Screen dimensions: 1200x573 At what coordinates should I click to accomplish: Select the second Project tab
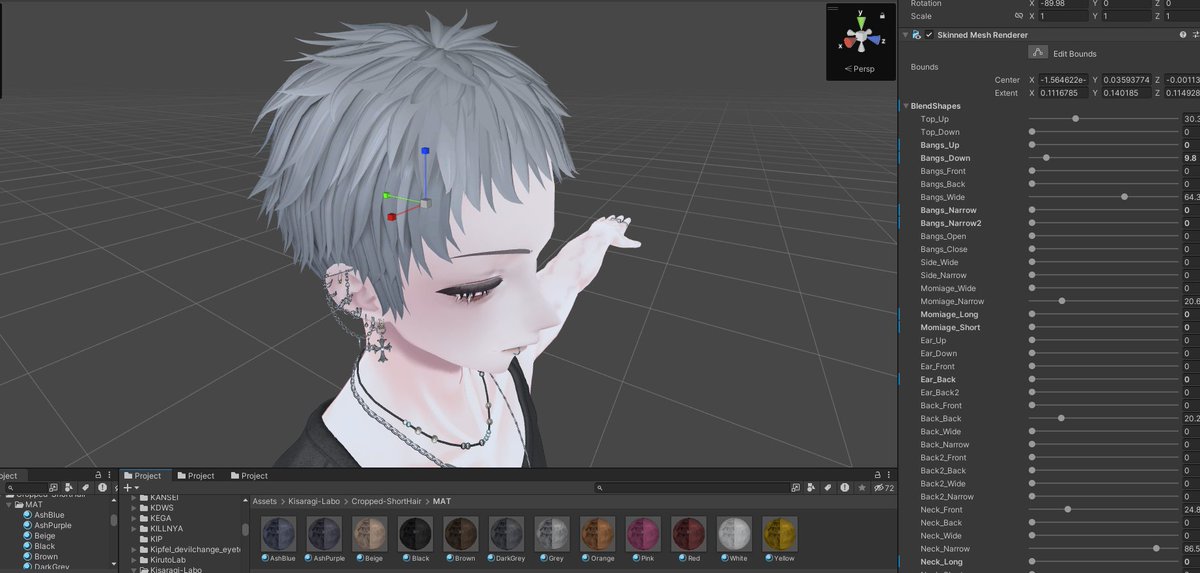(x=195, y=476)
